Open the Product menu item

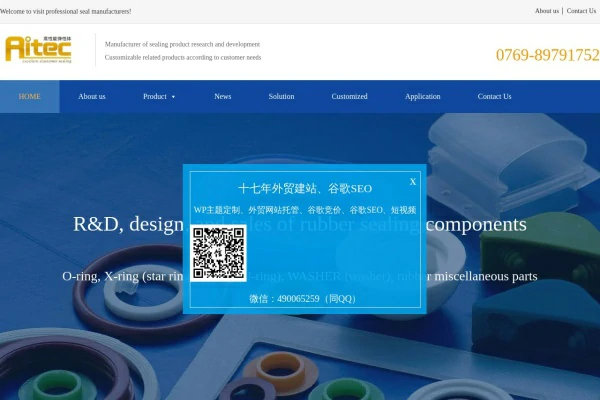pos(155,96)
